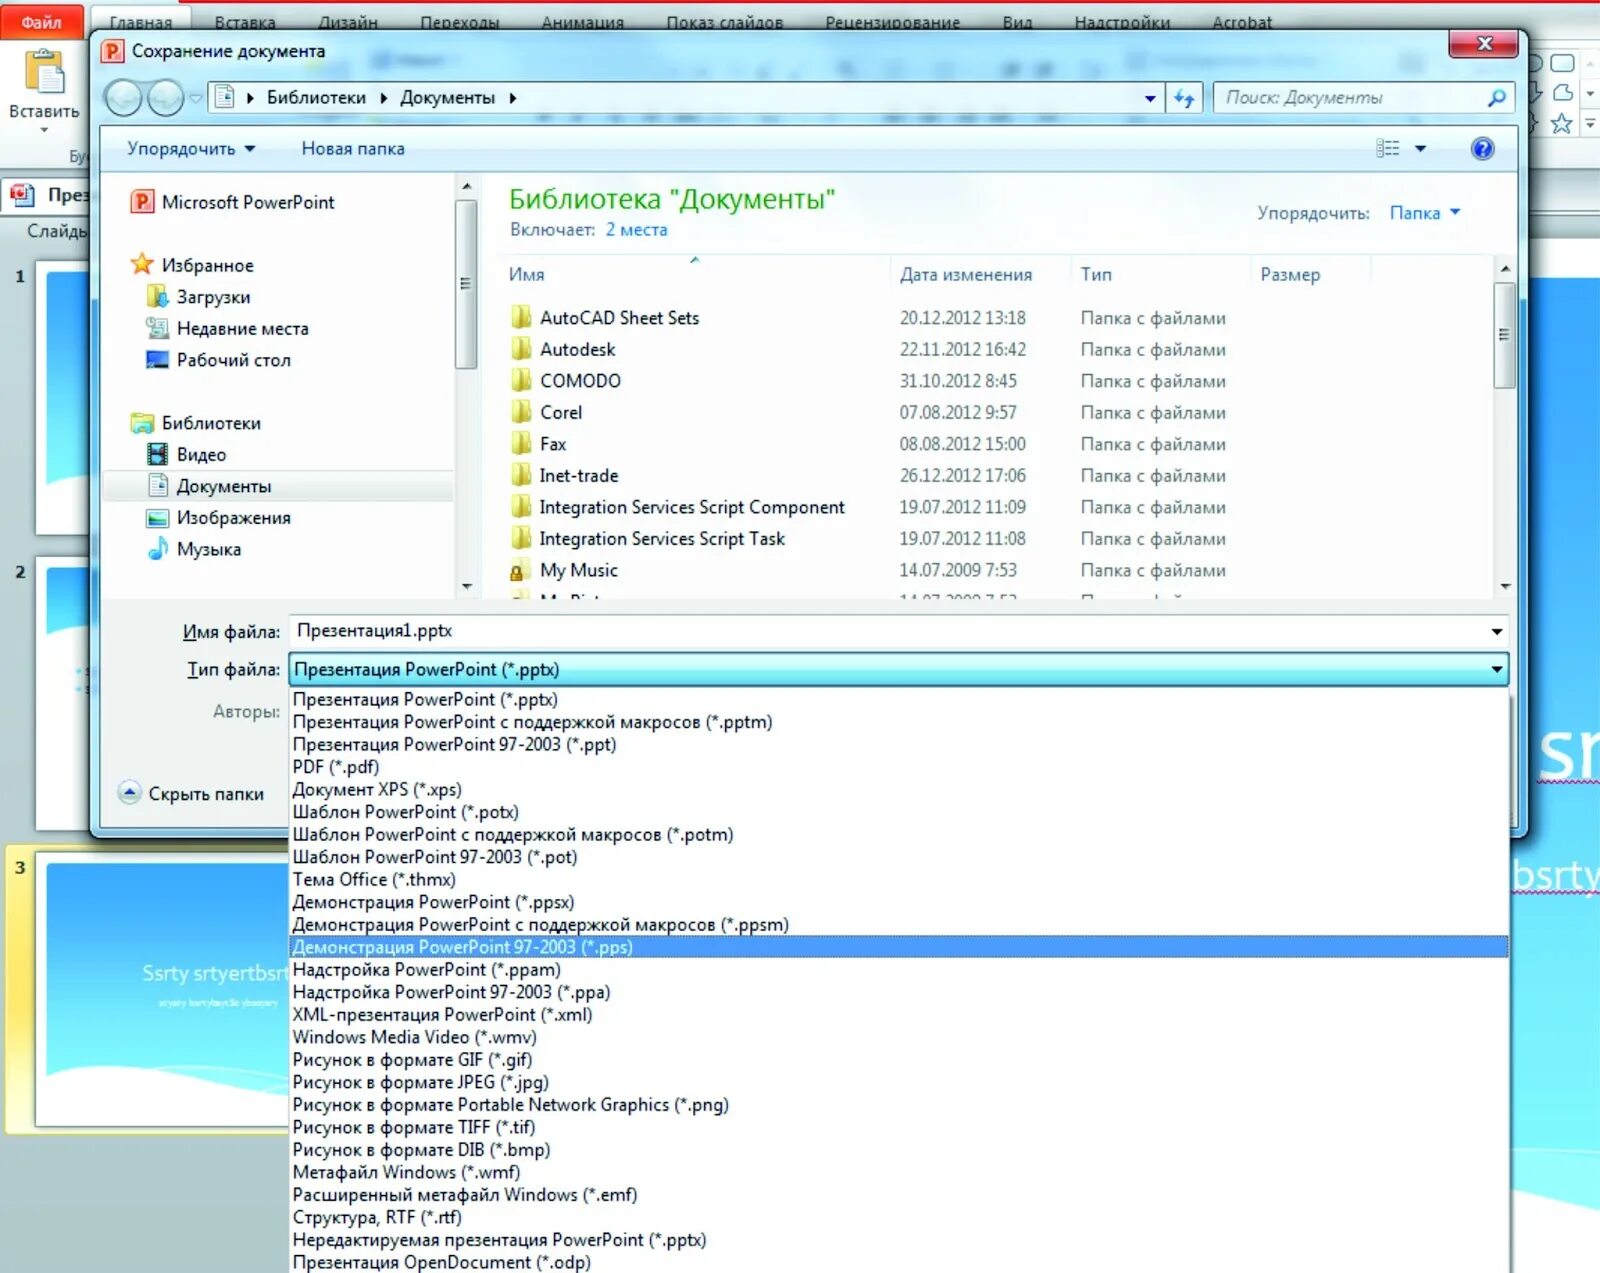Collapse the Тип файла file type dropdown
1600x1273 pixels.
pos(1497,669)
